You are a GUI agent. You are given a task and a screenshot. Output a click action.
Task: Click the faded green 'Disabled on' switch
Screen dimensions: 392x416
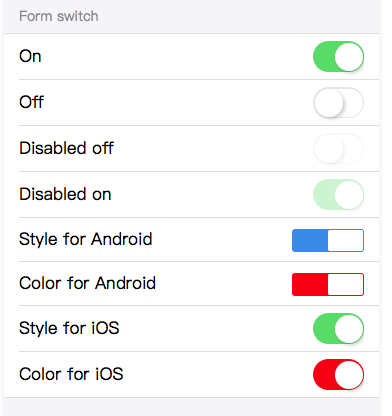point(338,195)
